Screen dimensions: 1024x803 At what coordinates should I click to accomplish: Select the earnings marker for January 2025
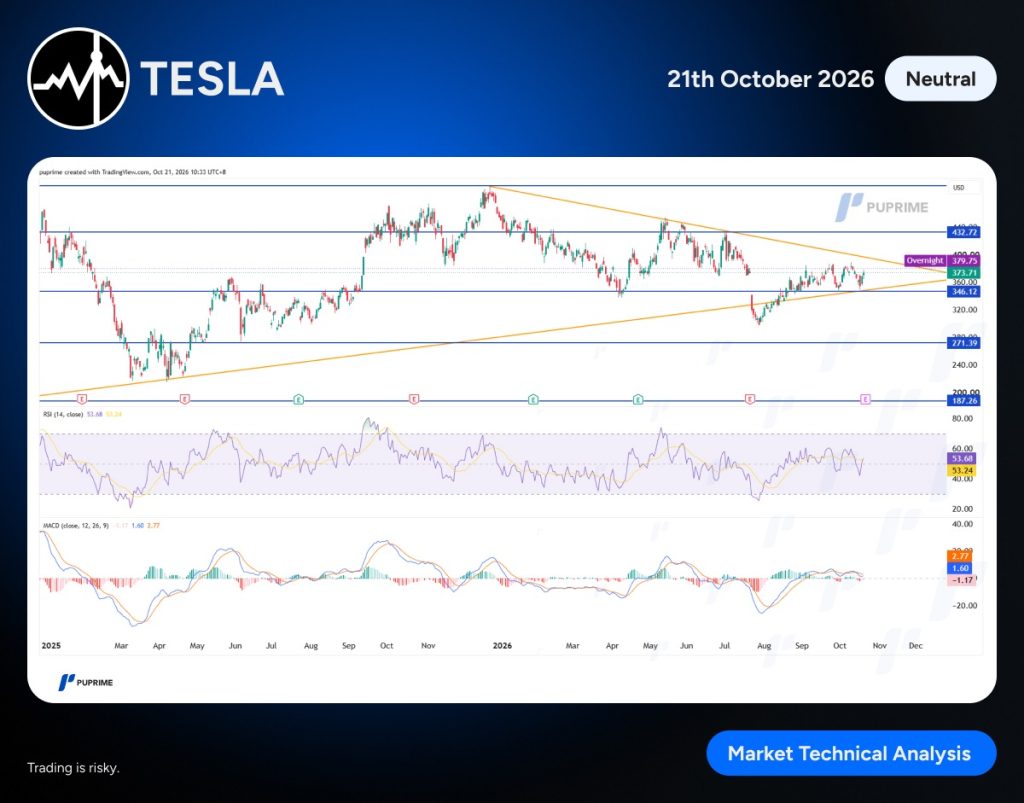pos(82,398)
